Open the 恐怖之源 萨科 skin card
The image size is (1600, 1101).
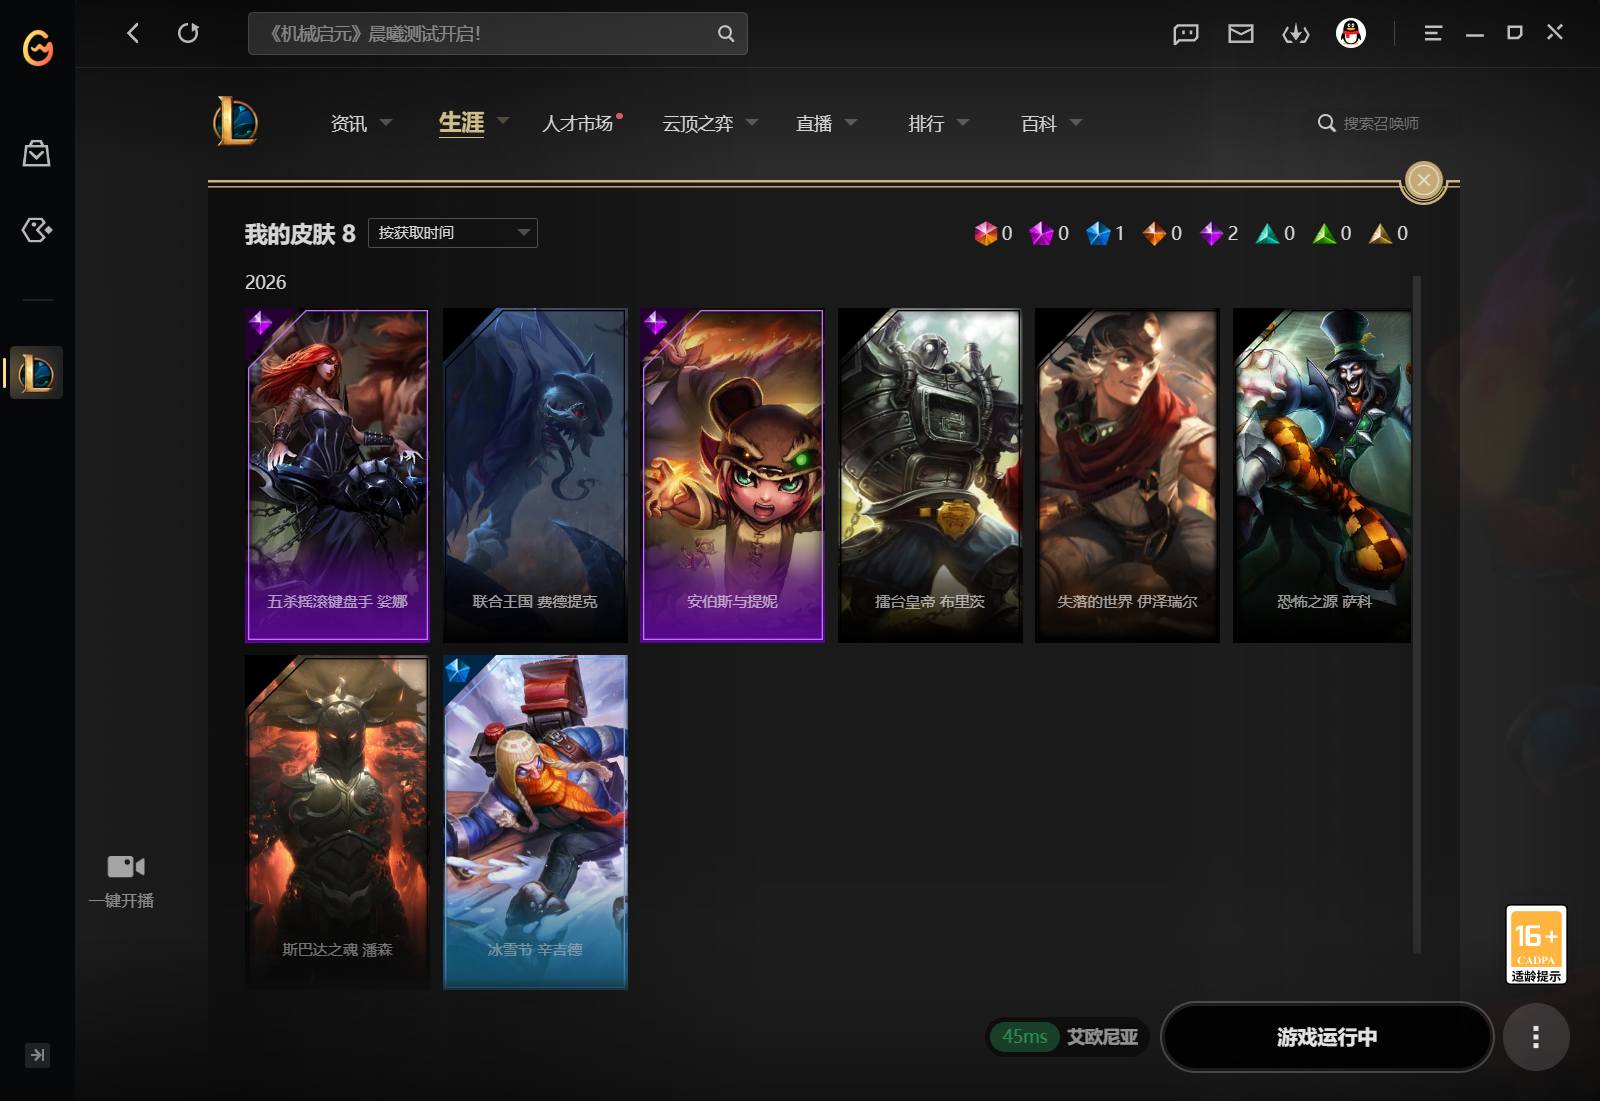pyautogui.click(x=1322, y=475)
